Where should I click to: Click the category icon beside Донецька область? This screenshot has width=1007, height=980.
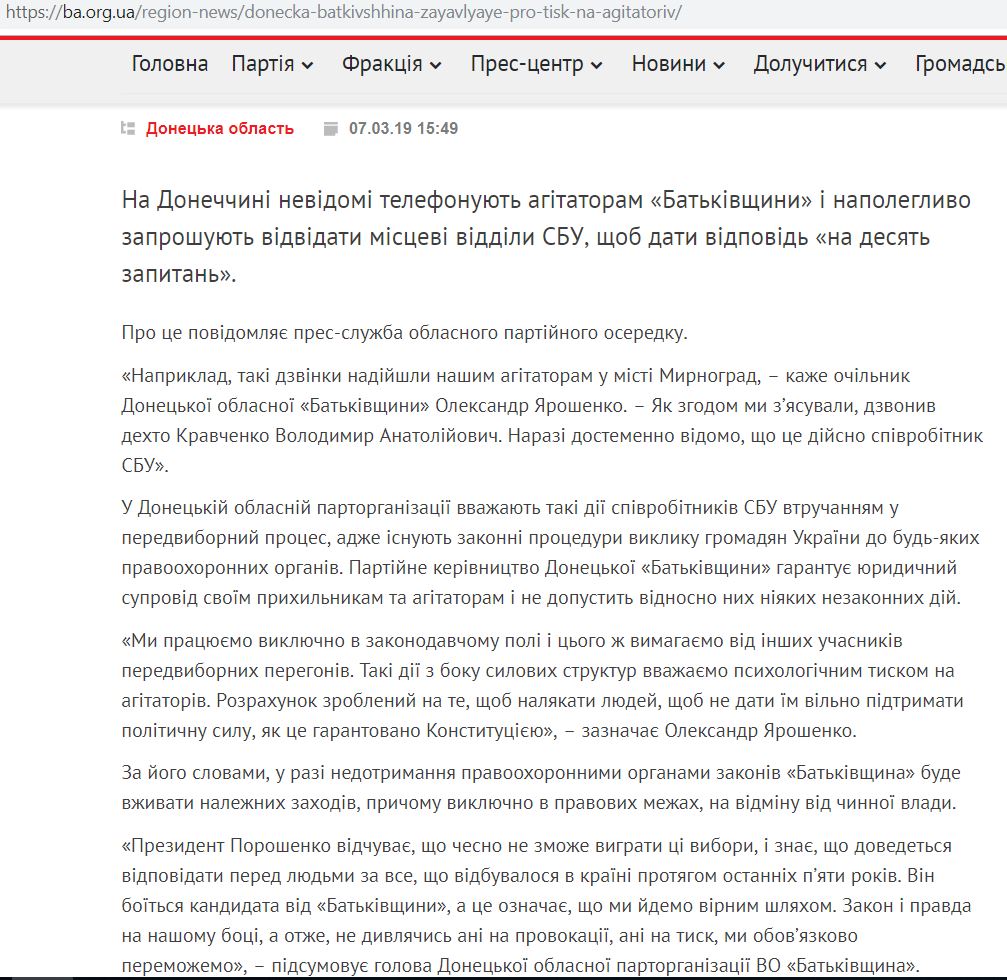pyautogui.click(x=128, y=128)
